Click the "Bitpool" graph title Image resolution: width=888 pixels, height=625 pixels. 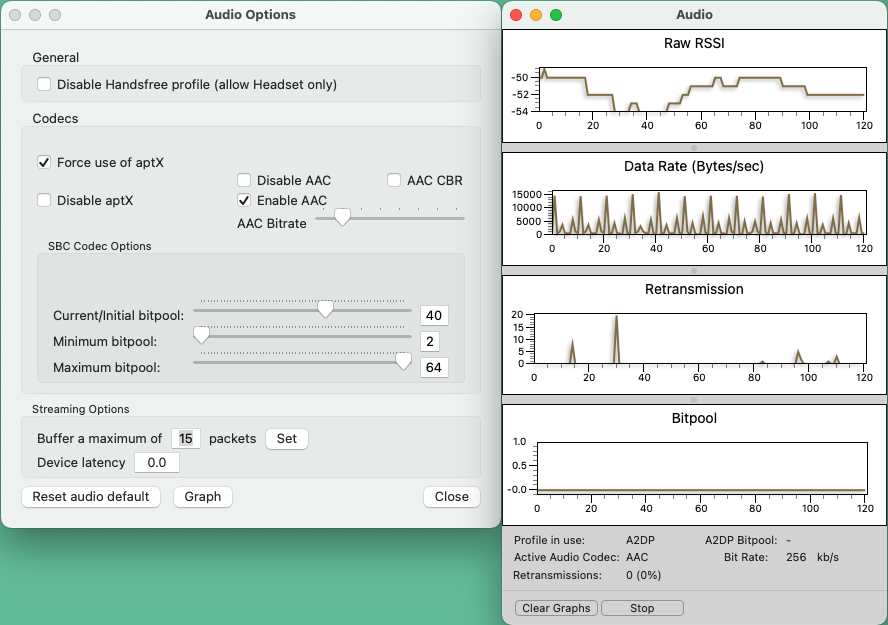point(694,418)
